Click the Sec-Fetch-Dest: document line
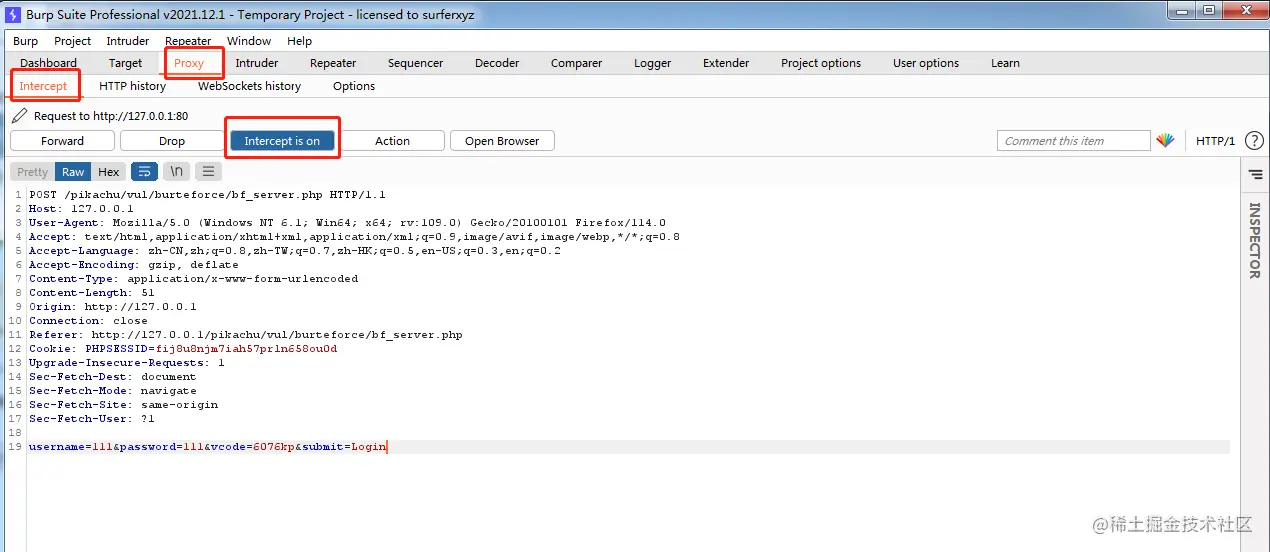Image resolution: width=1270 pixels, height=552 pixels. coord(112,377)
